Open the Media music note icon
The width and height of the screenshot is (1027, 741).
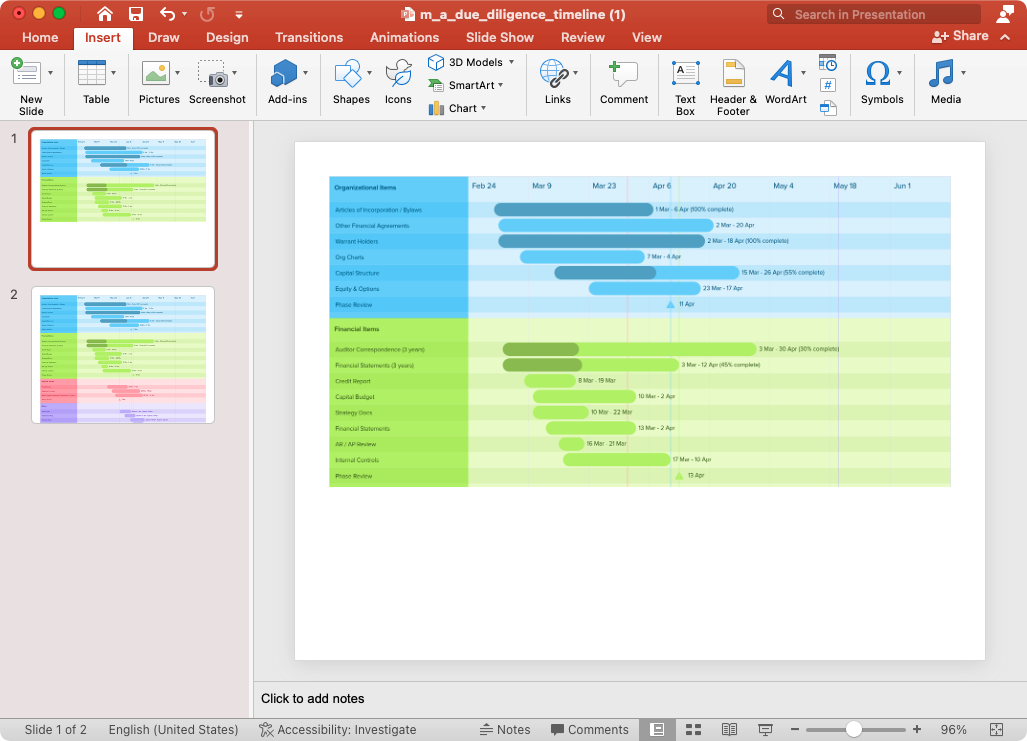click(x=942, y=73)
